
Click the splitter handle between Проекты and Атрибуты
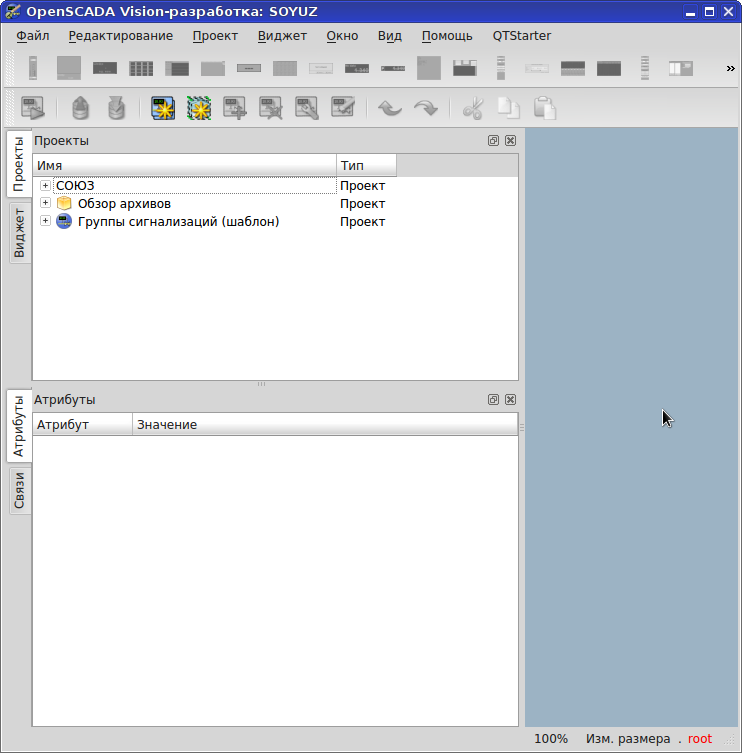(261, 384)
